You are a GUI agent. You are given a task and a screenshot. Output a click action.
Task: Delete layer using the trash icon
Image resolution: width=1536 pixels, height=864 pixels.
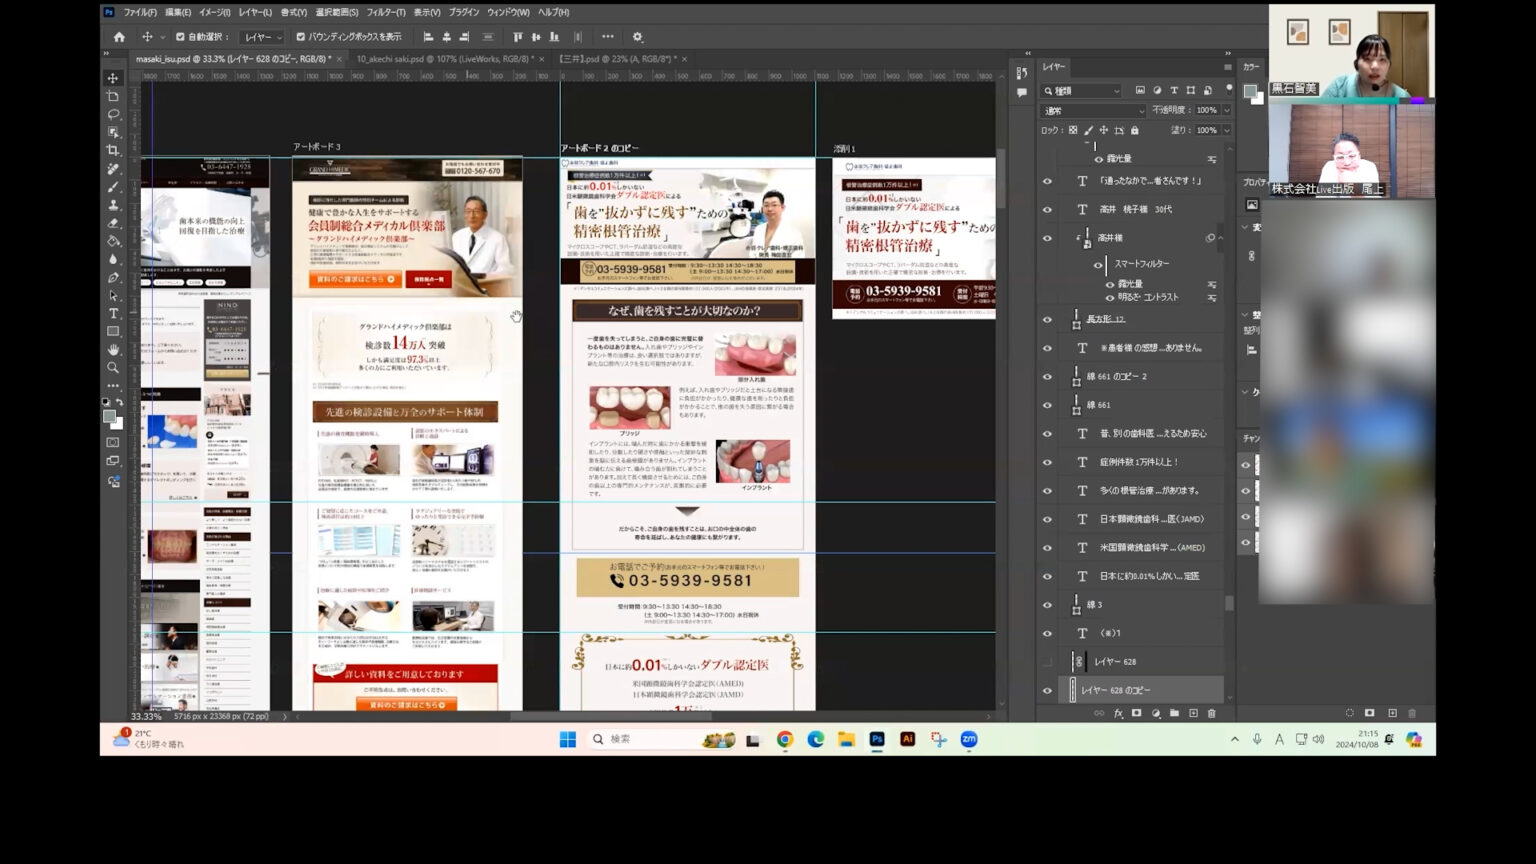pos(1211,713)
